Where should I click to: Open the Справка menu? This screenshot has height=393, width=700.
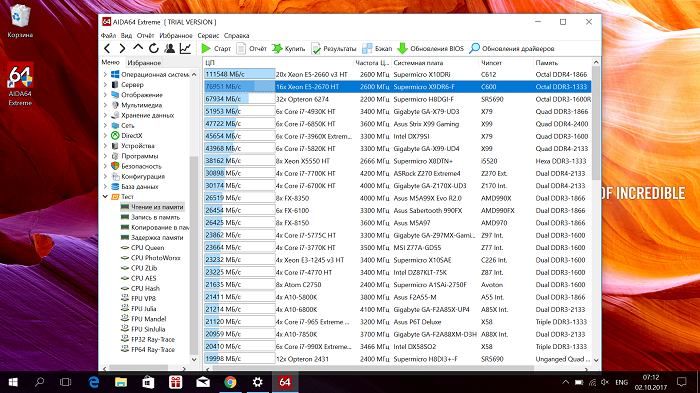click(x=237, y=36)
